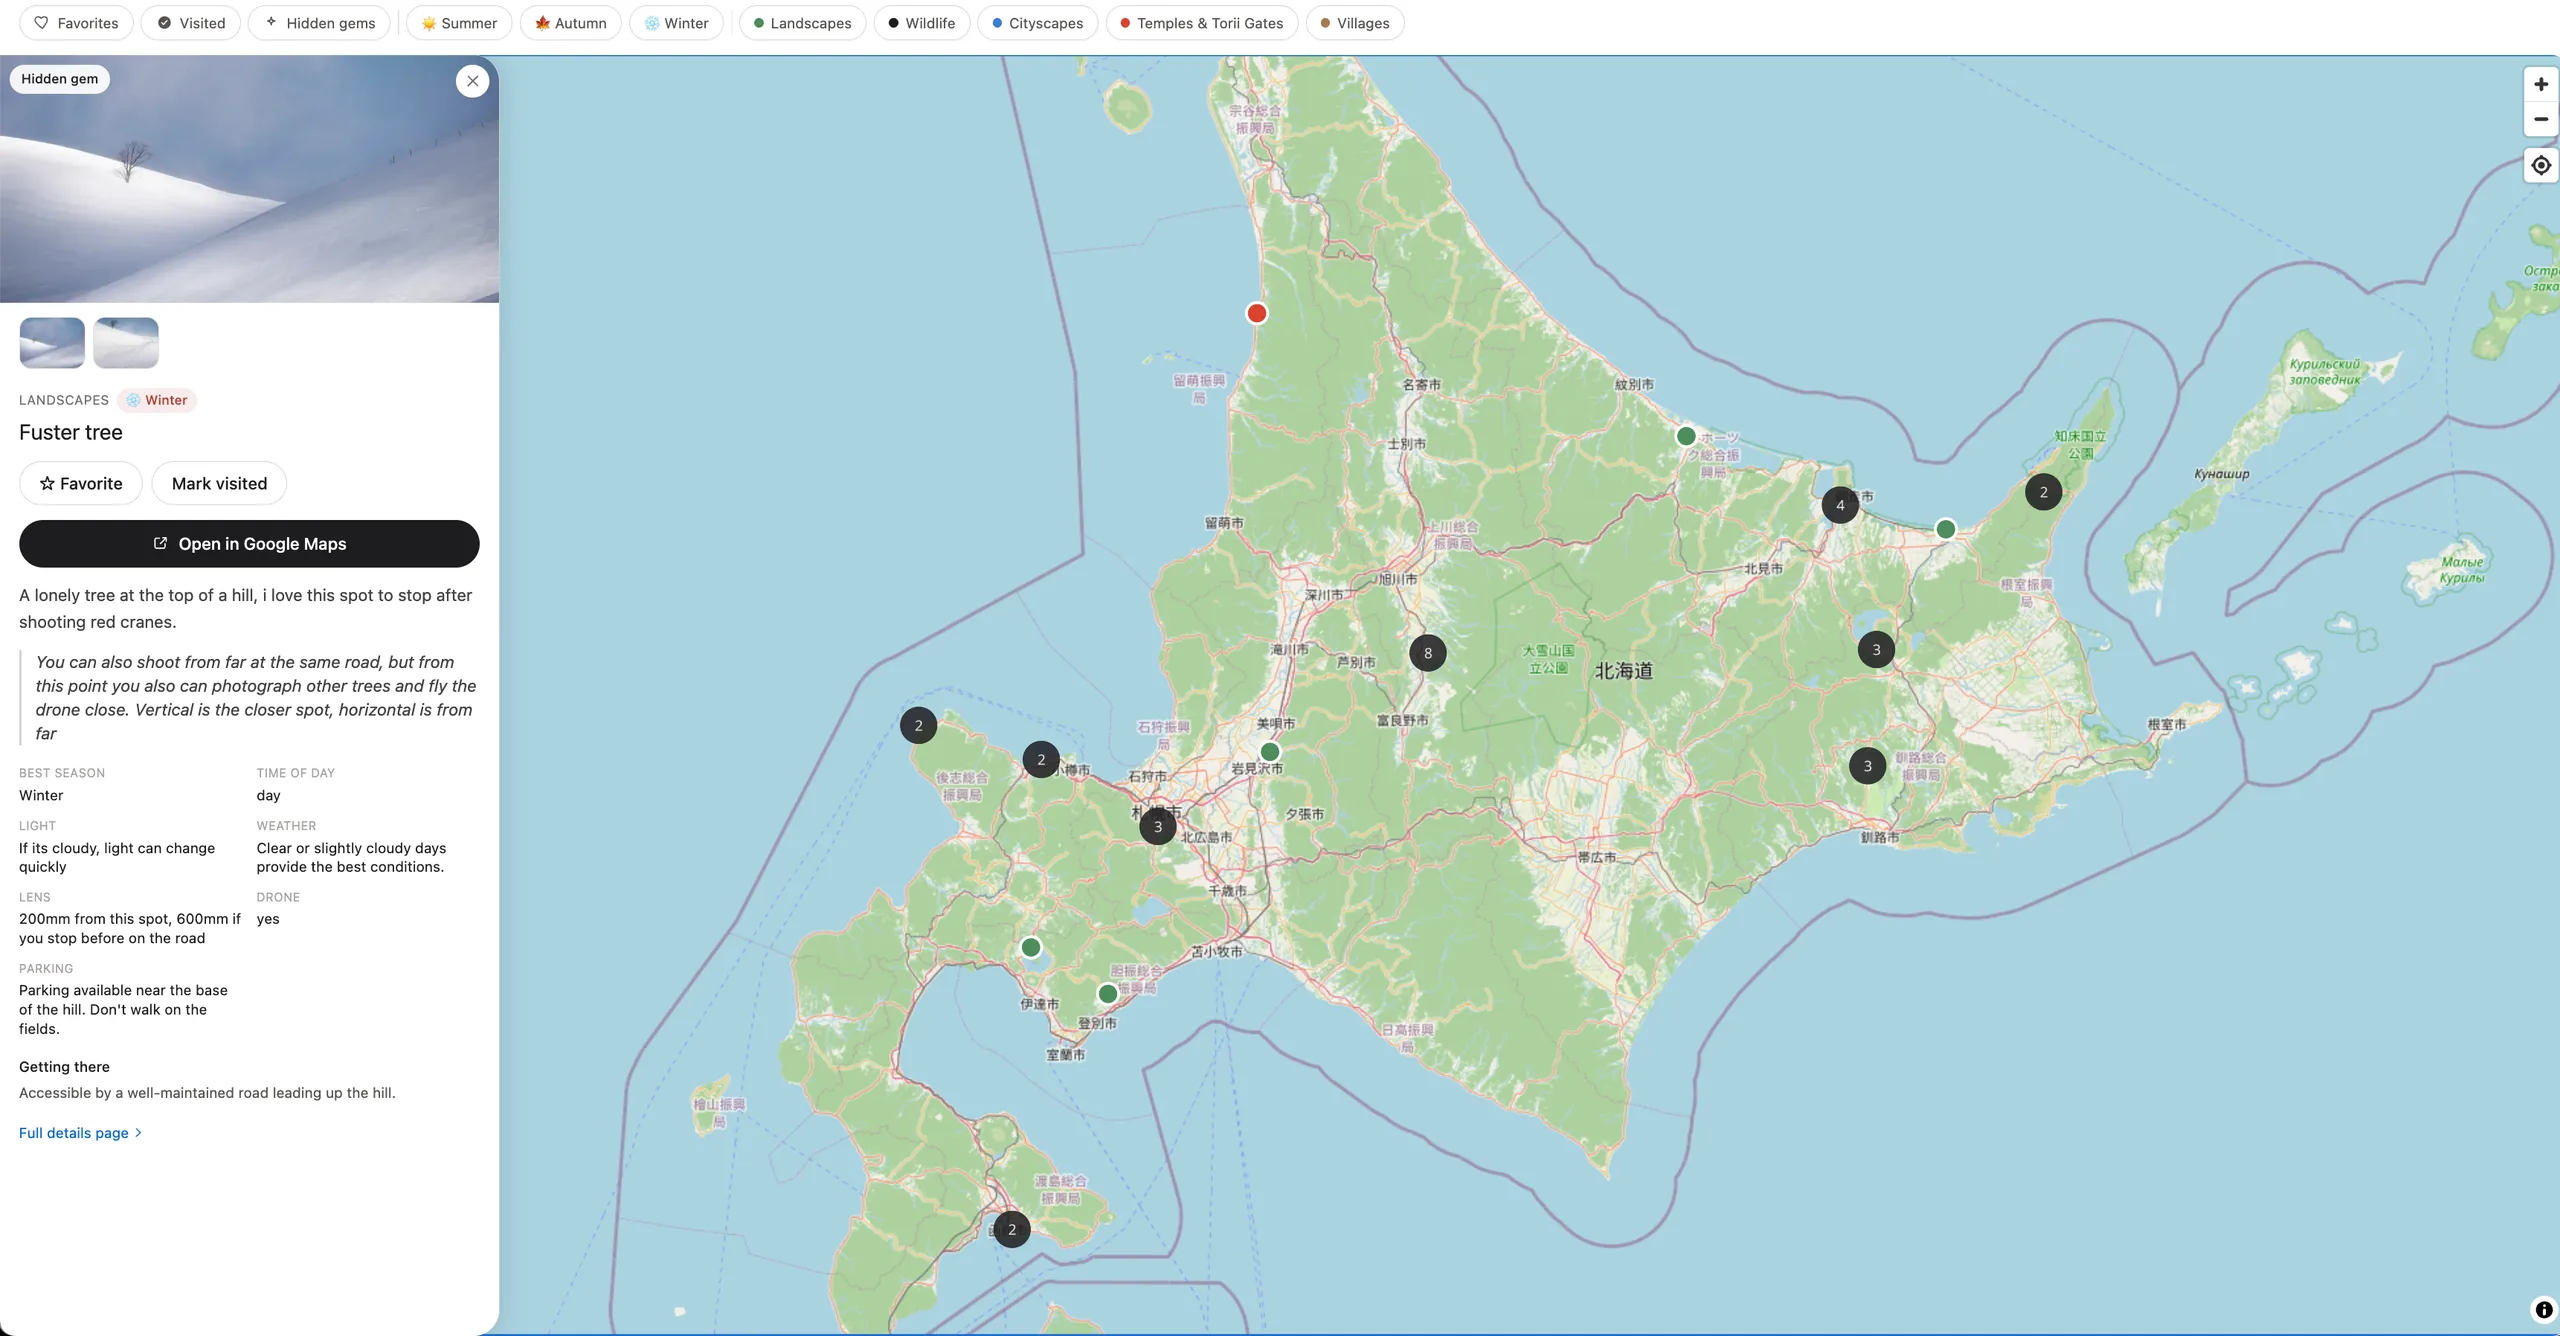Select the first Fuster tree thumbnail

52,343
